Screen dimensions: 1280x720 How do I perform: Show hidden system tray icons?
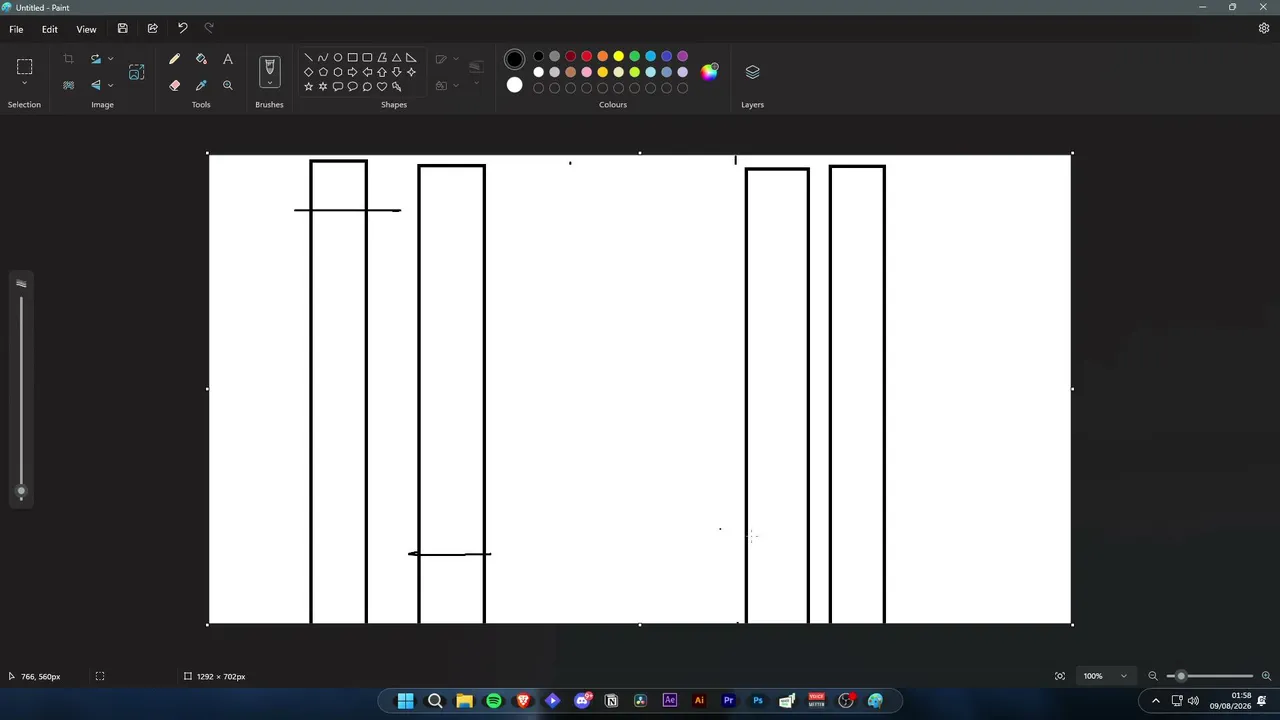pos(1156,701)
